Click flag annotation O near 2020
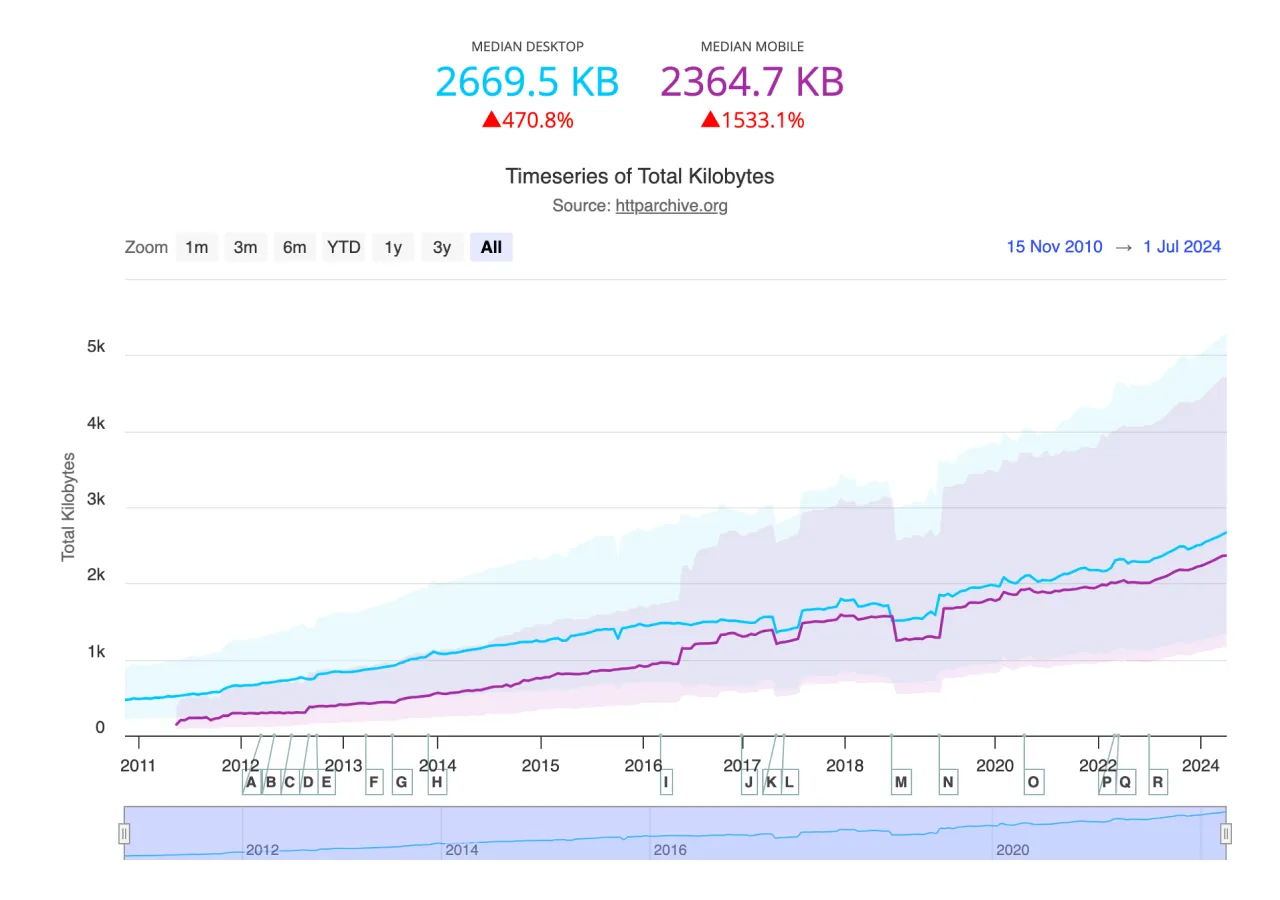This screenshot has height=900, width=1280. (x=1033, y=782)
